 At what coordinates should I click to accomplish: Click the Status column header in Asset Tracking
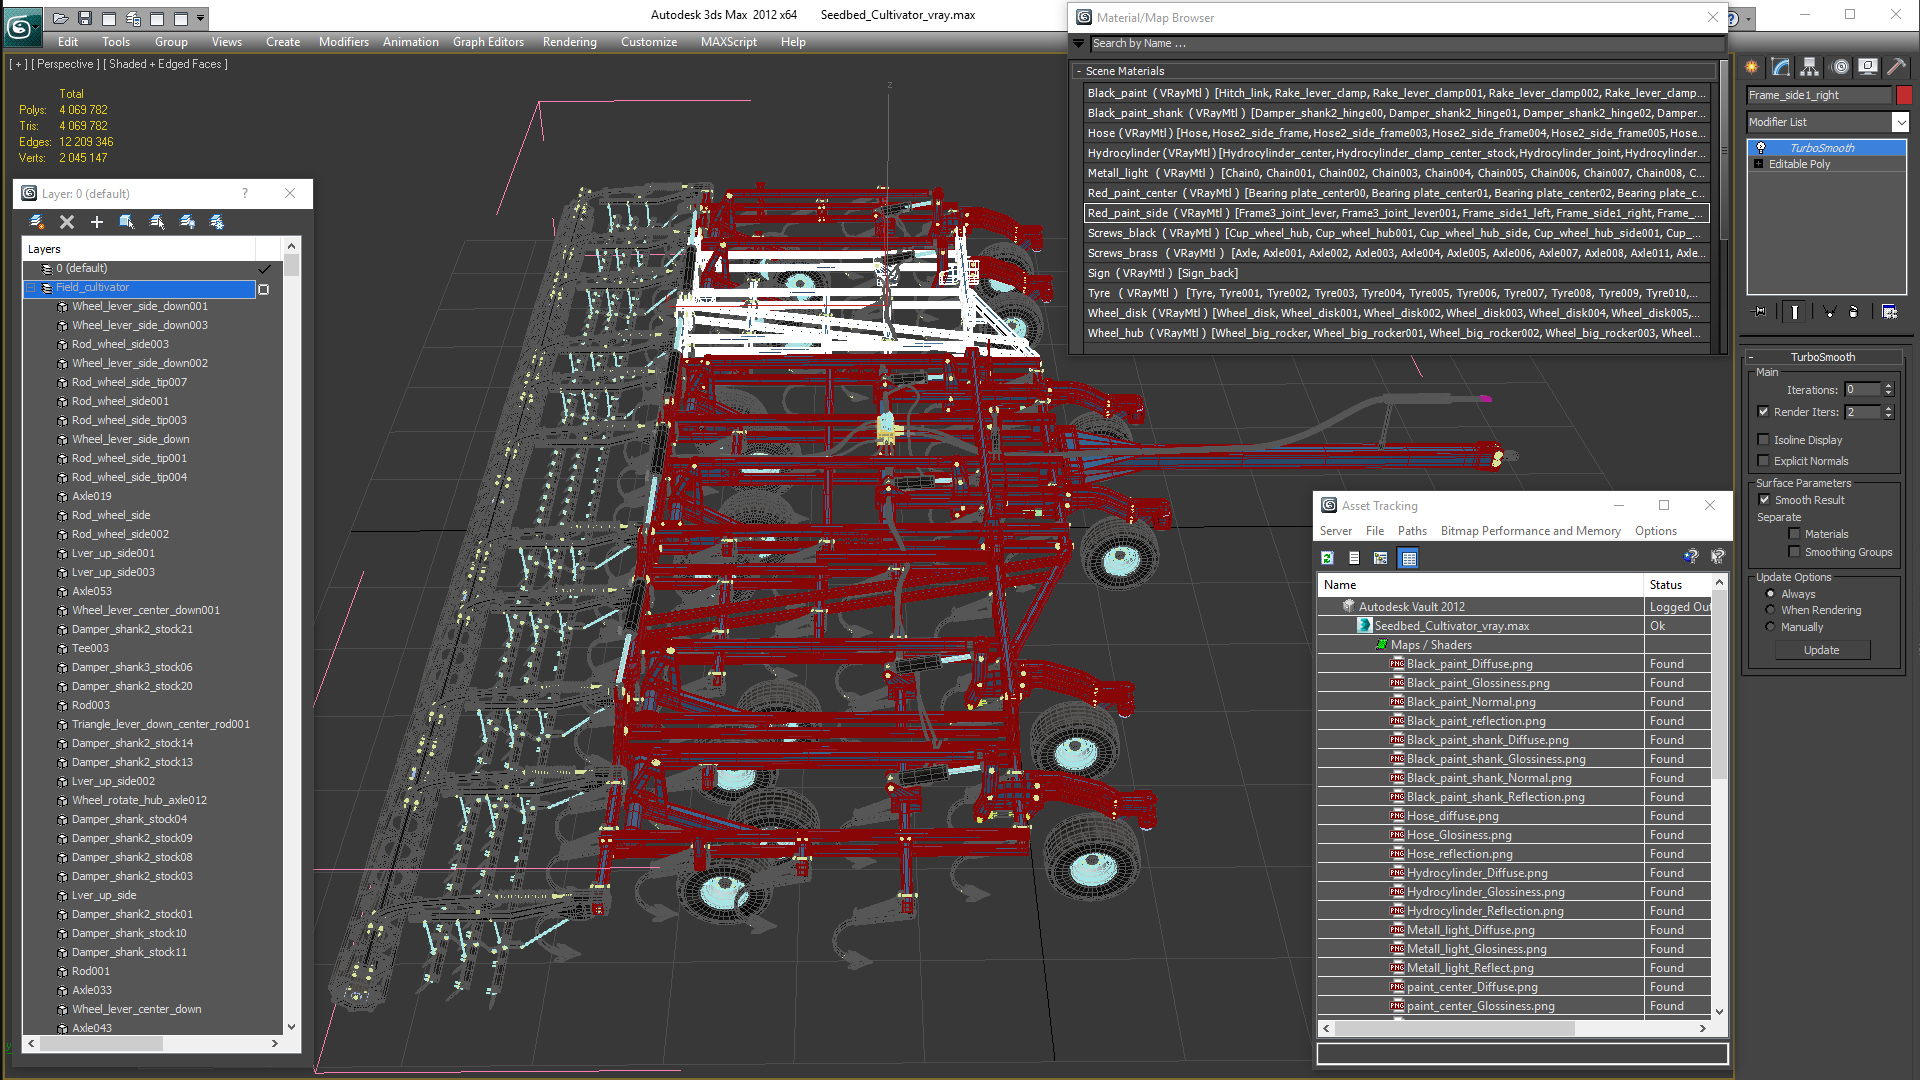(x=1678, y=585)
